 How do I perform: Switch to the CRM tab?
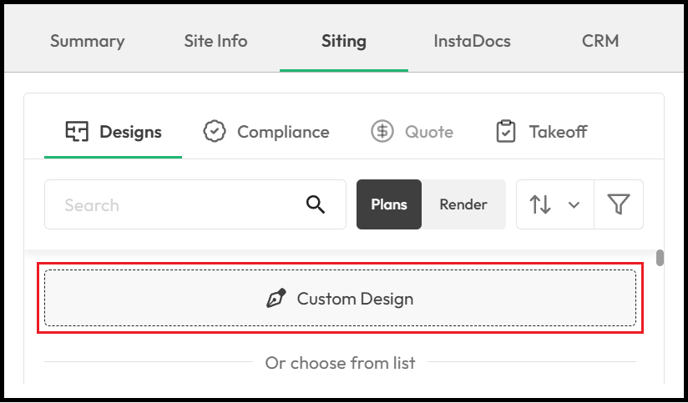(600, 41)
